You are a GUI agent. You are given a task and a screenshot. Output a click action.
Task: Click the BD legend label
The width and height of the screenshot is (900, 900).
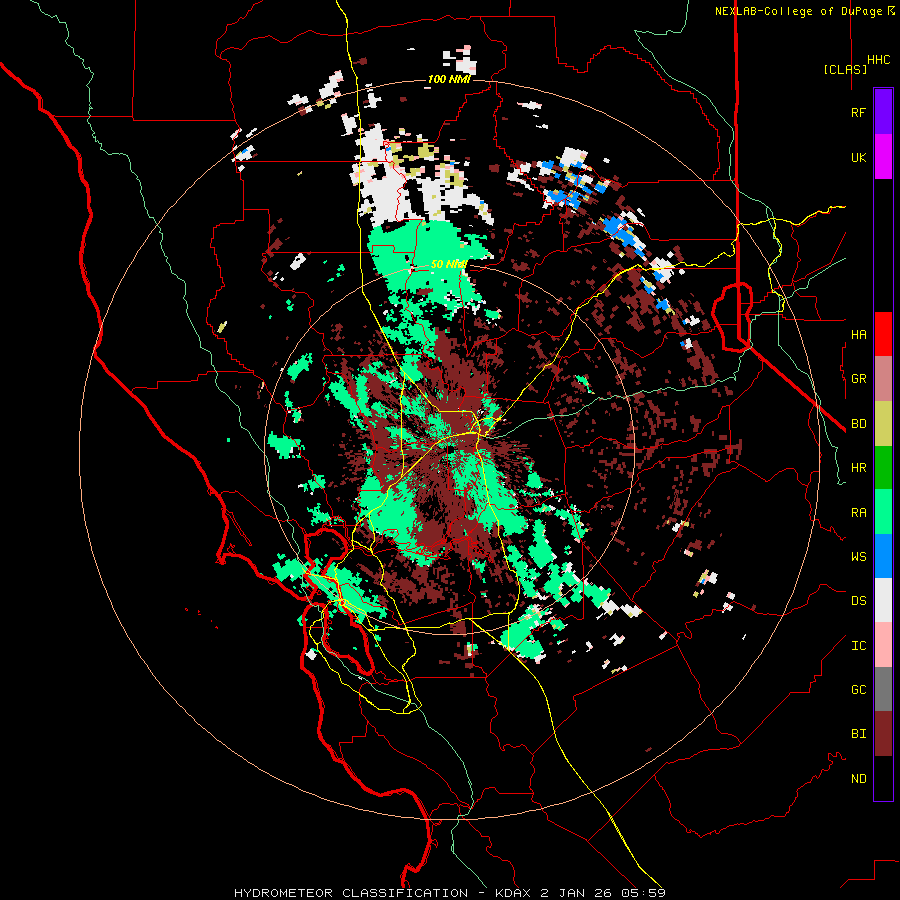point(858,424)
